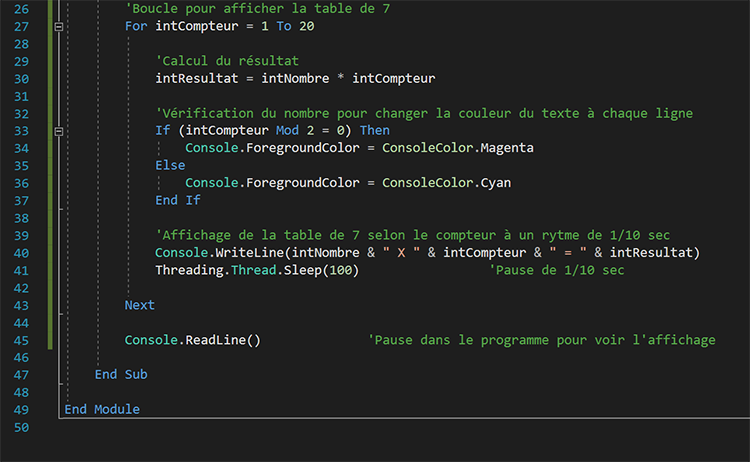Image resolution: width=750 pixels, height=462 pixels.
Task: Click the 'Mod' operator on line 33
Action: [287, 131]
